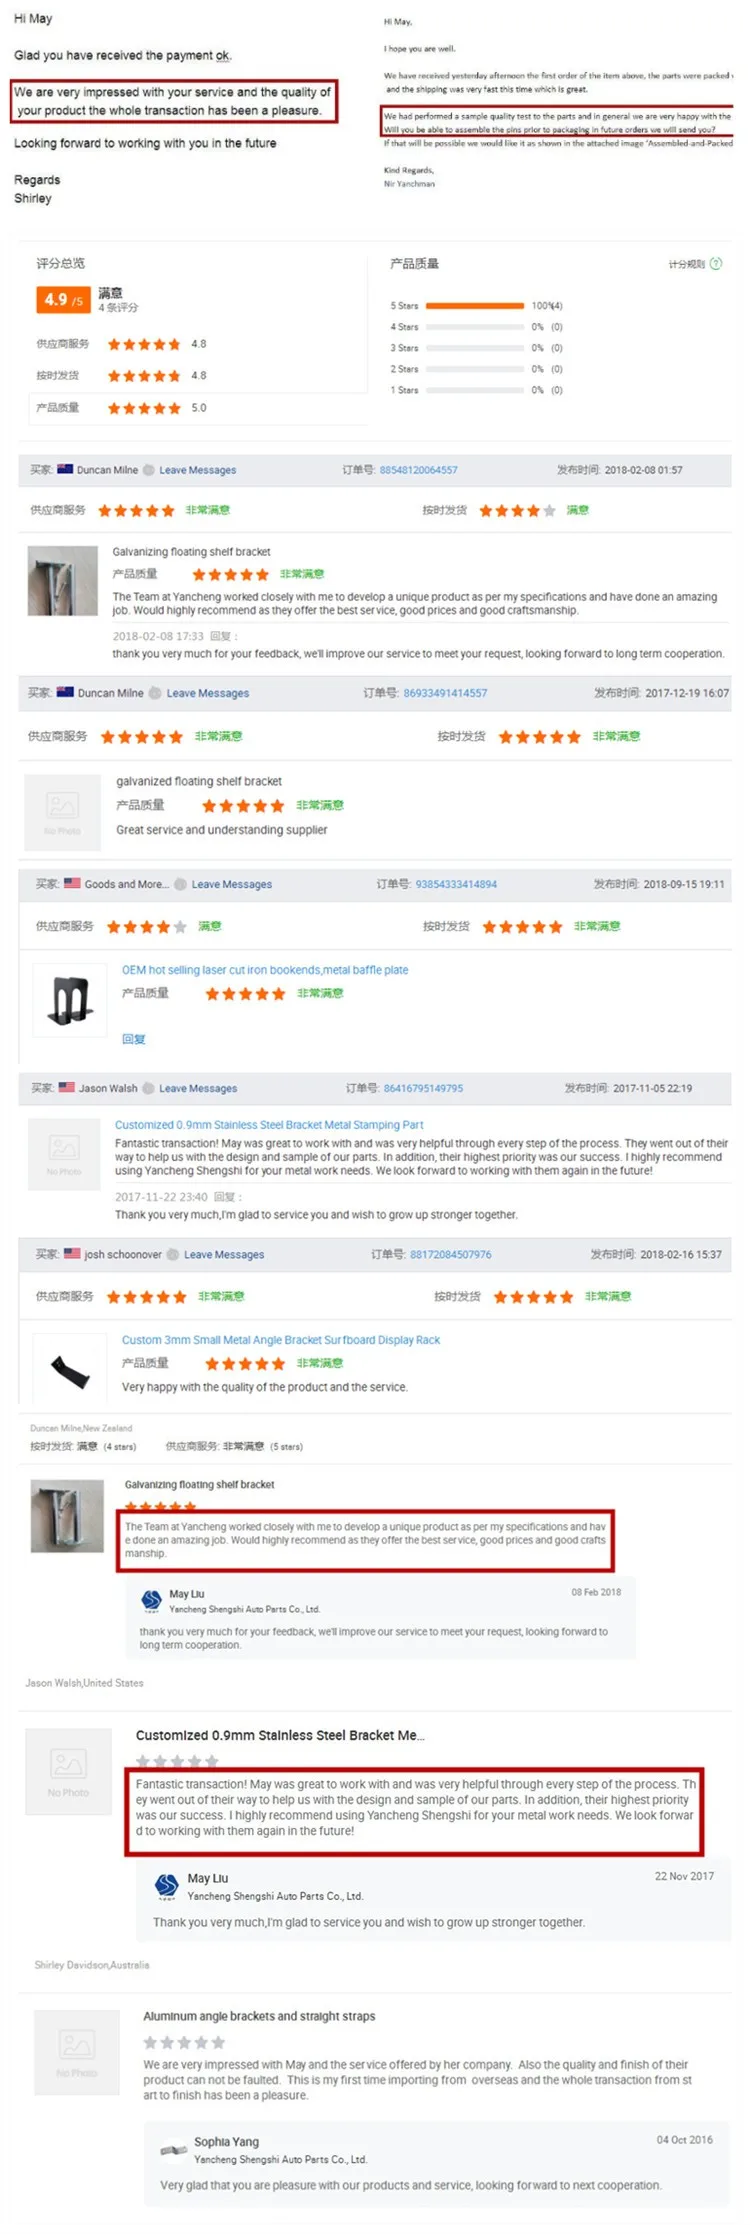Image resolution: width=750 pixels, height=2234 pixels.
Task: Open Custom 3mm Small Metal Angle Bracket link
Action: [281, 1340]
